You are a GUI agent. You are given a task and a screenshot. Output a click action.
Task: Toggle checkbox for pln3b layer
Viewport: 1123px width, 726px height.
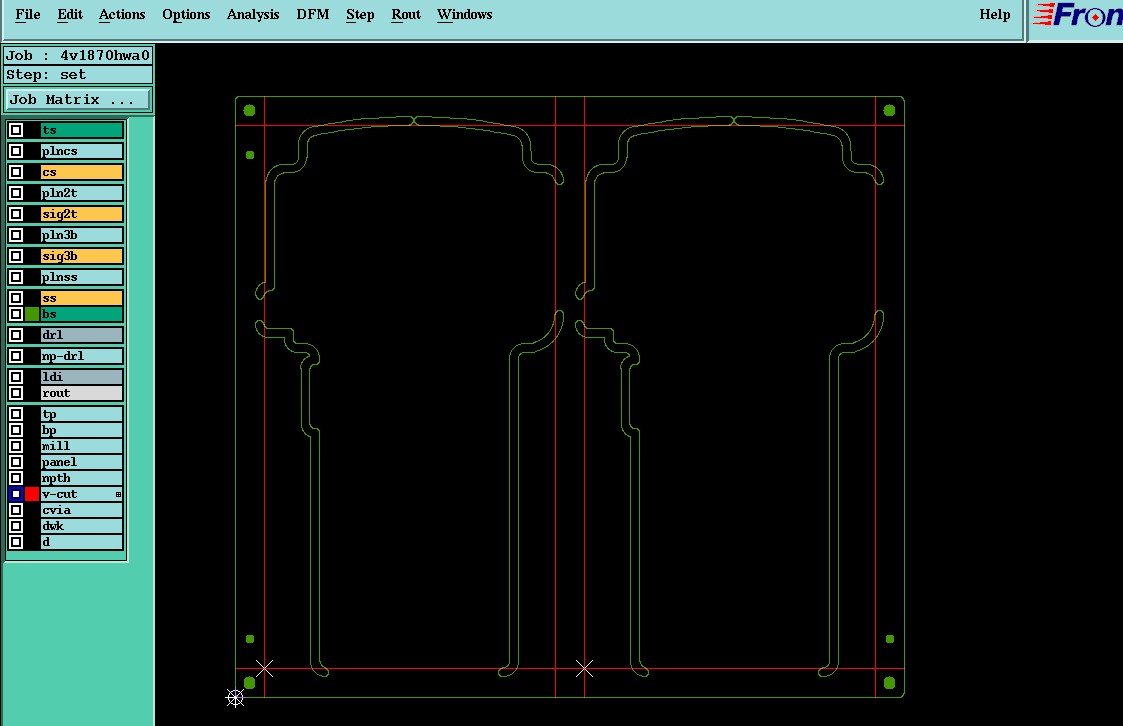click(x=16, y=235)
